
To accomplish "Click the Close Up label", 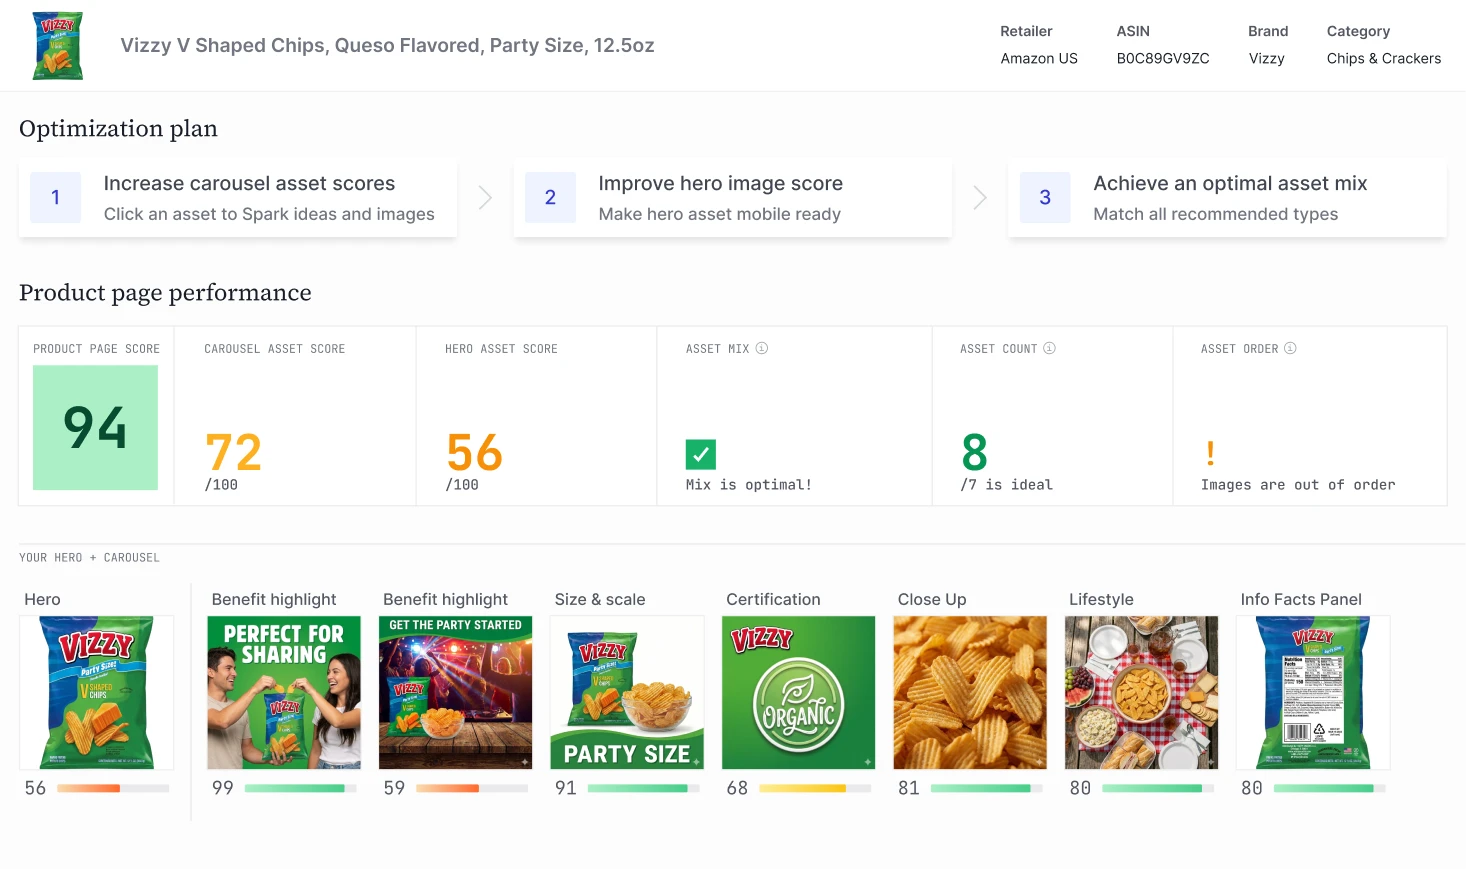I will [932, 599].
